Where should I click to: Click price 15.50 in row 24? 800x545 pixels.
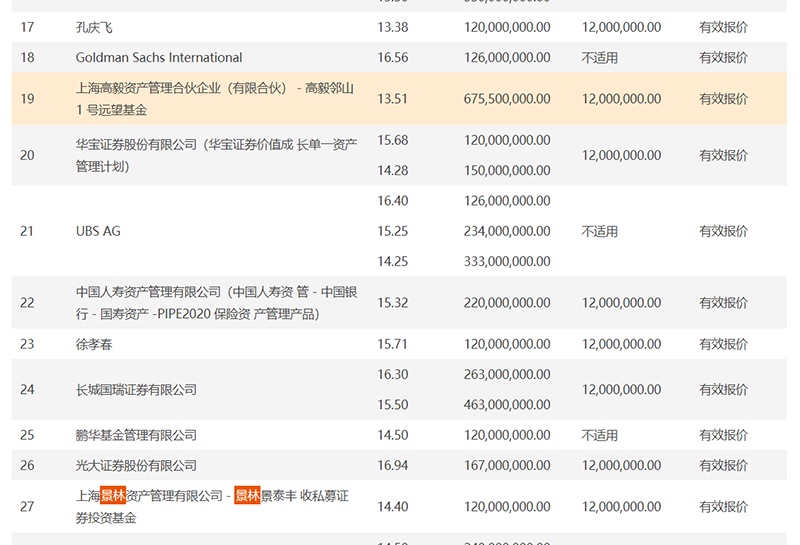click(392, 405)
